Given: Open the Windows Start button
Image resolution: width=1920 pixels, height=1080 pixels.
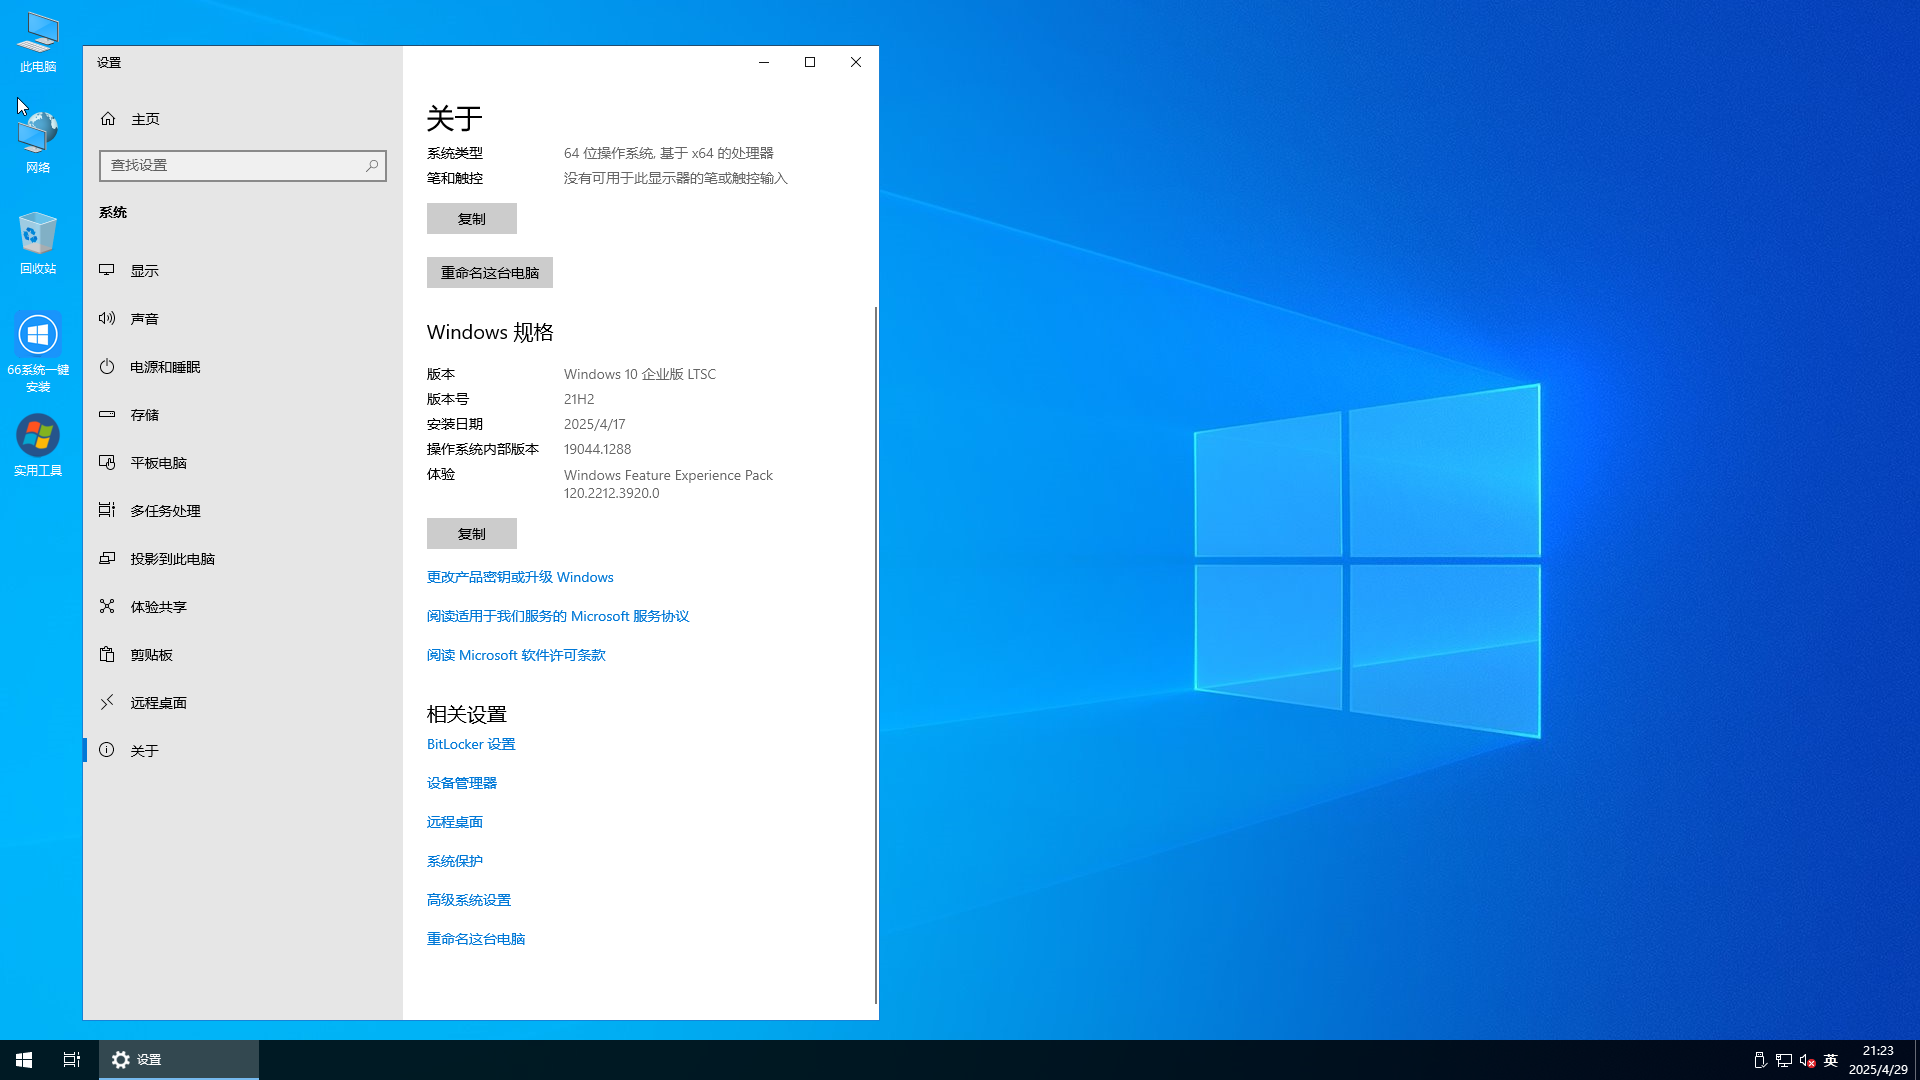Looking at the screenshot, I should tap(24, 1060).
